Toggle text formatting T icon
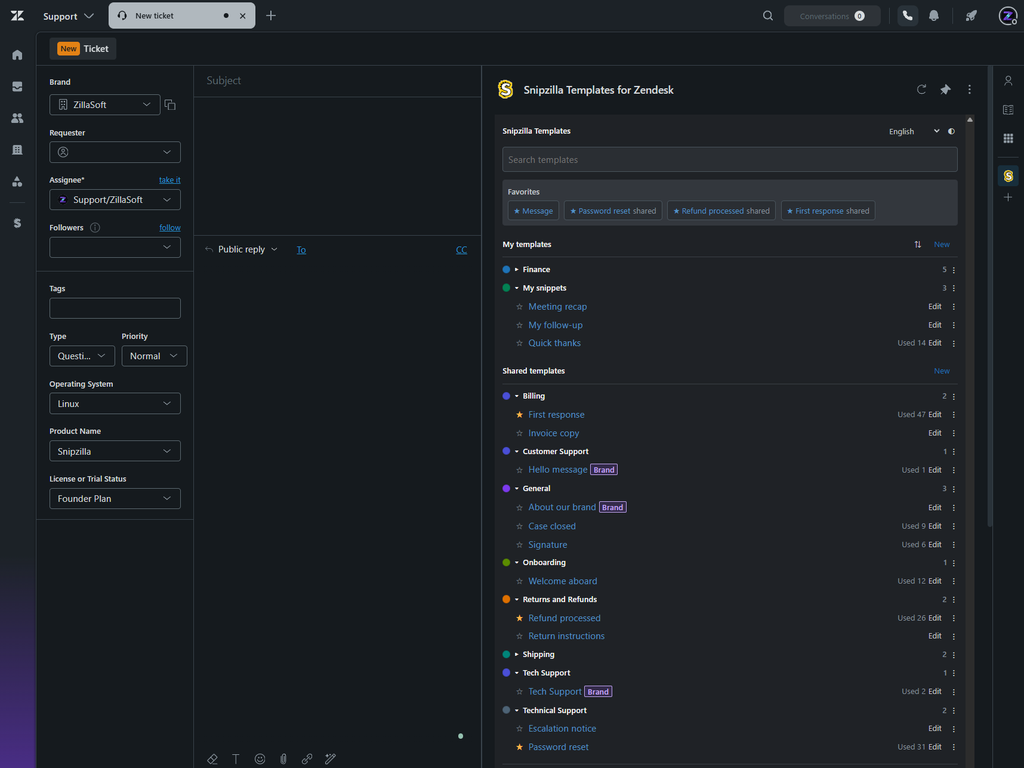1024x768 pixels. [236, 759]
